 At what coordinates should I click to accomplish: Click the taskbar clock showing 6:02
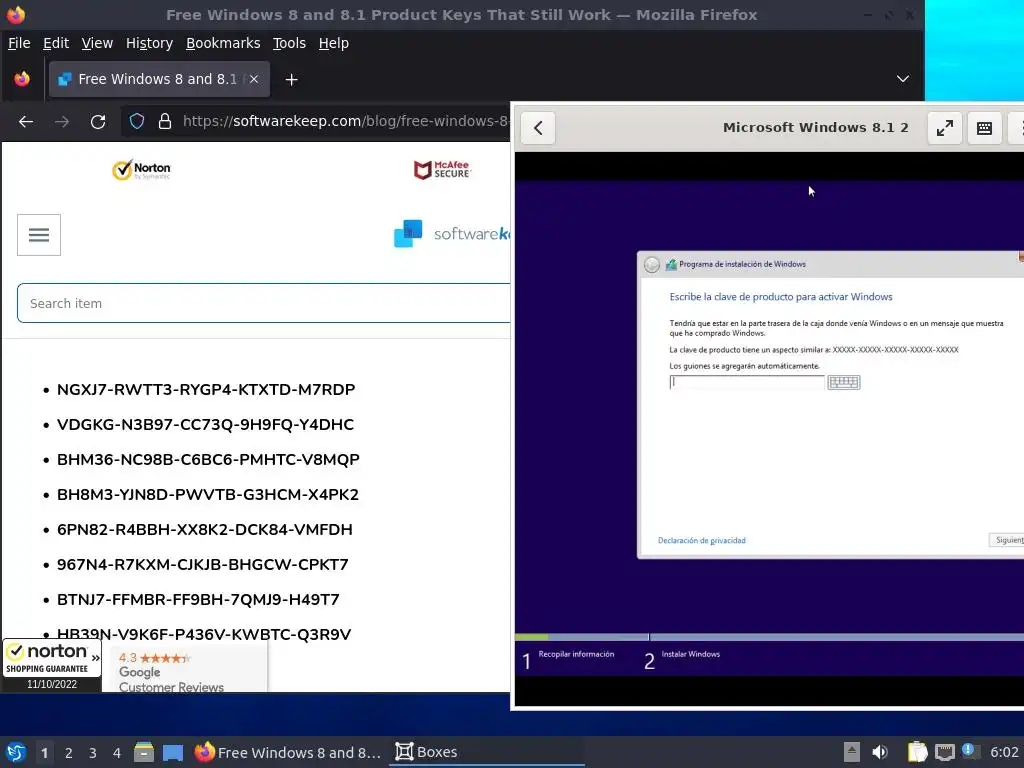click(1004, 752)
